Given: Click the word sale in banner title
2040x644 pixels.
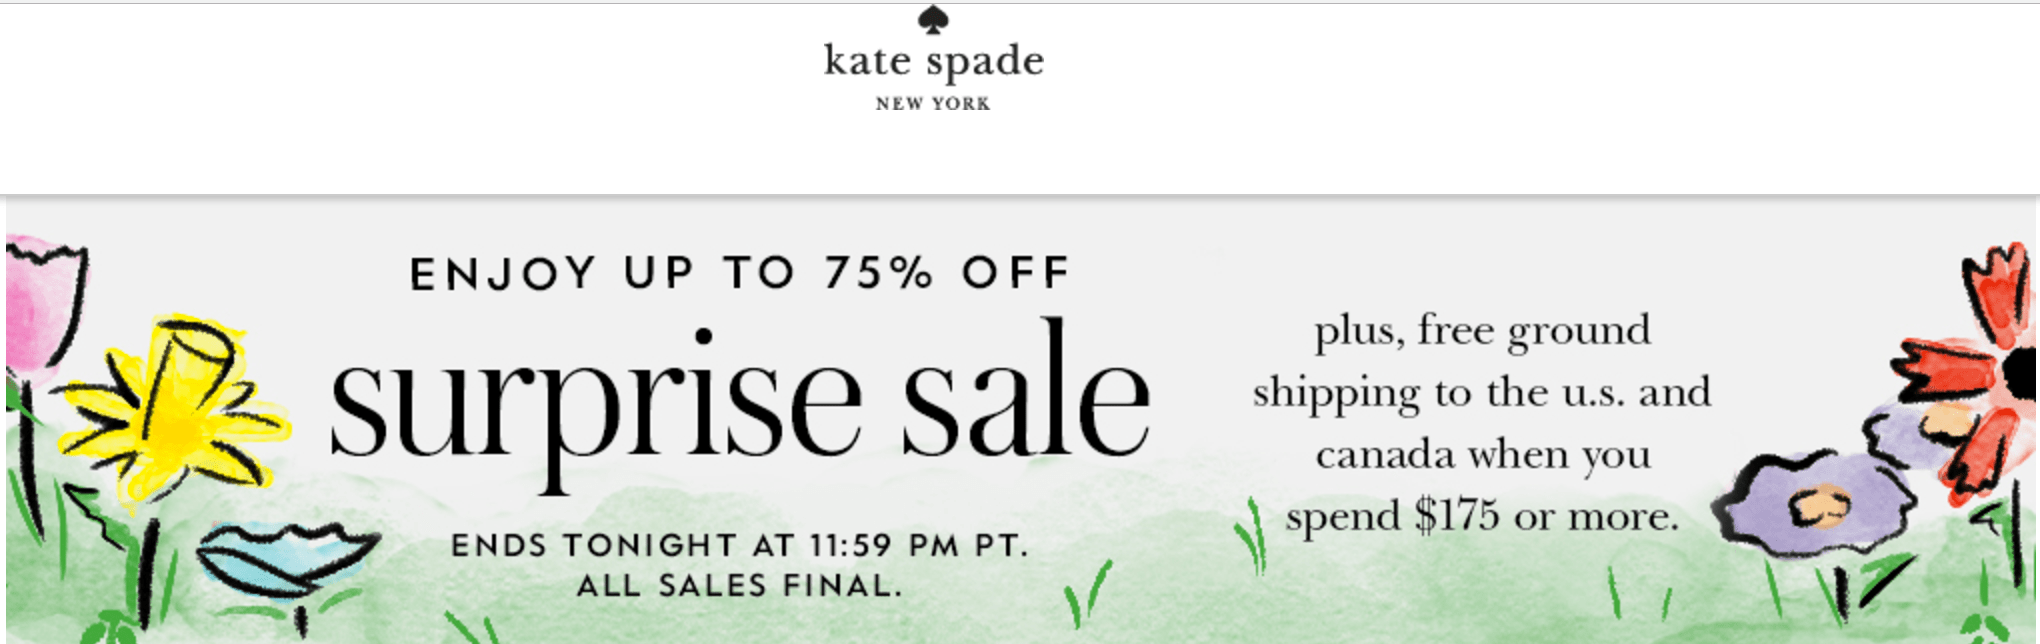Looking at the screenshot, I should pyautogui.click(x=1026, y=390).
